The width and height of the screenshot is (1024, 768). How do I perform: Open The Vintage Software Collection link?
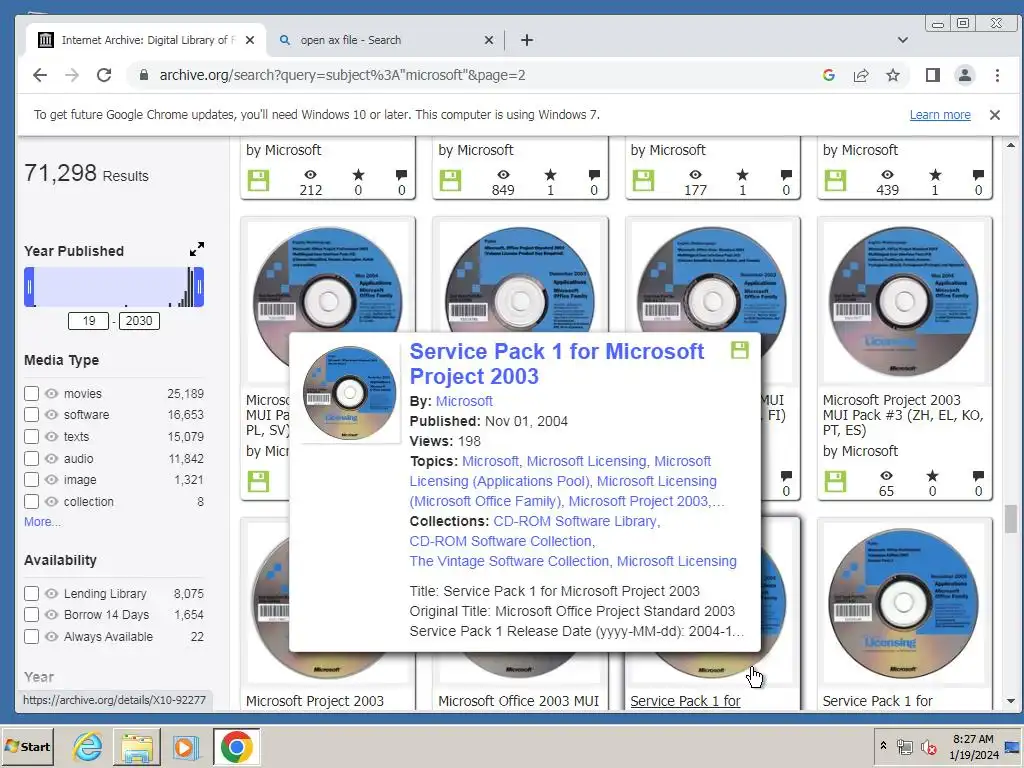(509, 561)
